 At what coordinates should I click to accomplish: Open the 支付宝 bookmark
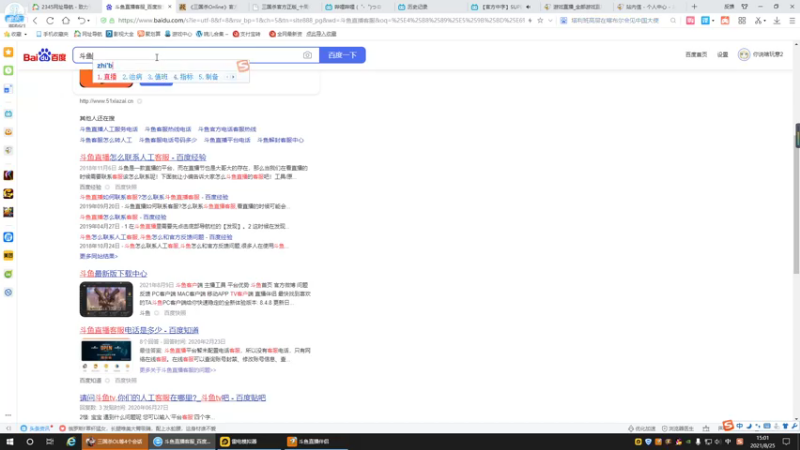pyautogui.click(x=246, y=34)
